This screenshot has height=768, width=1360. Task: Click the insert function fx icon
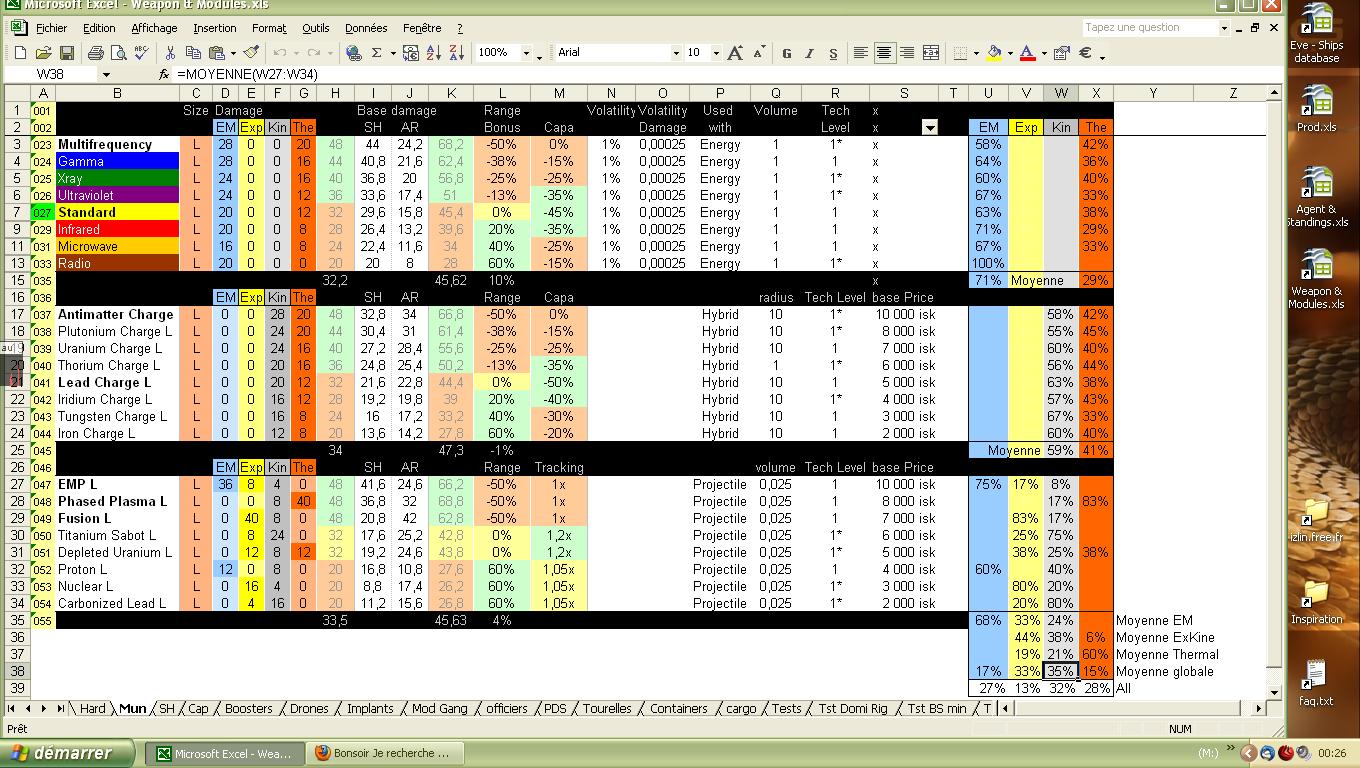(x=164, y=74)
